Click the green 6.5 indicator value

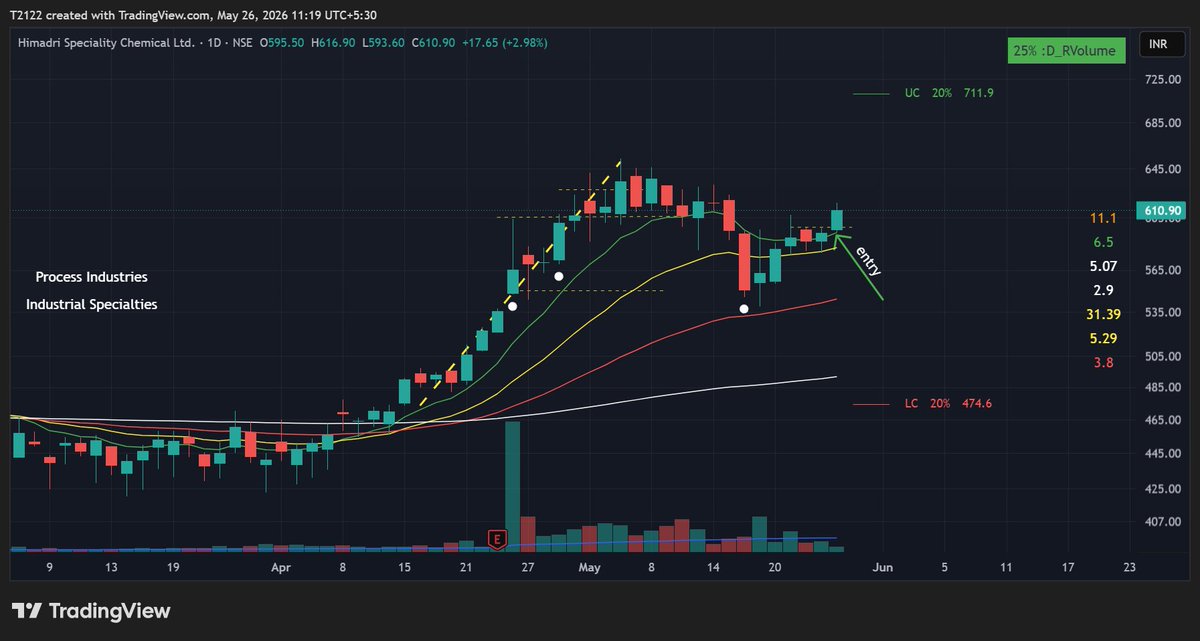click(x=1103, y=242)
